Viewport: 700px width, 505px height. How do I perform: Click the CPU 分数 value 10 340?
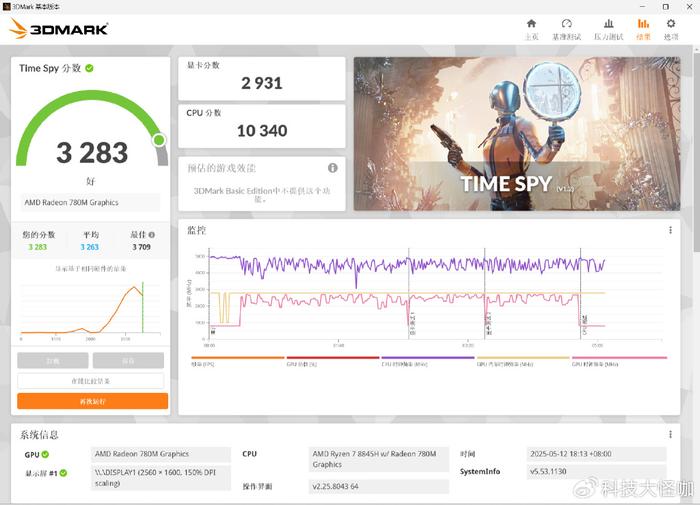click(262, 131)
